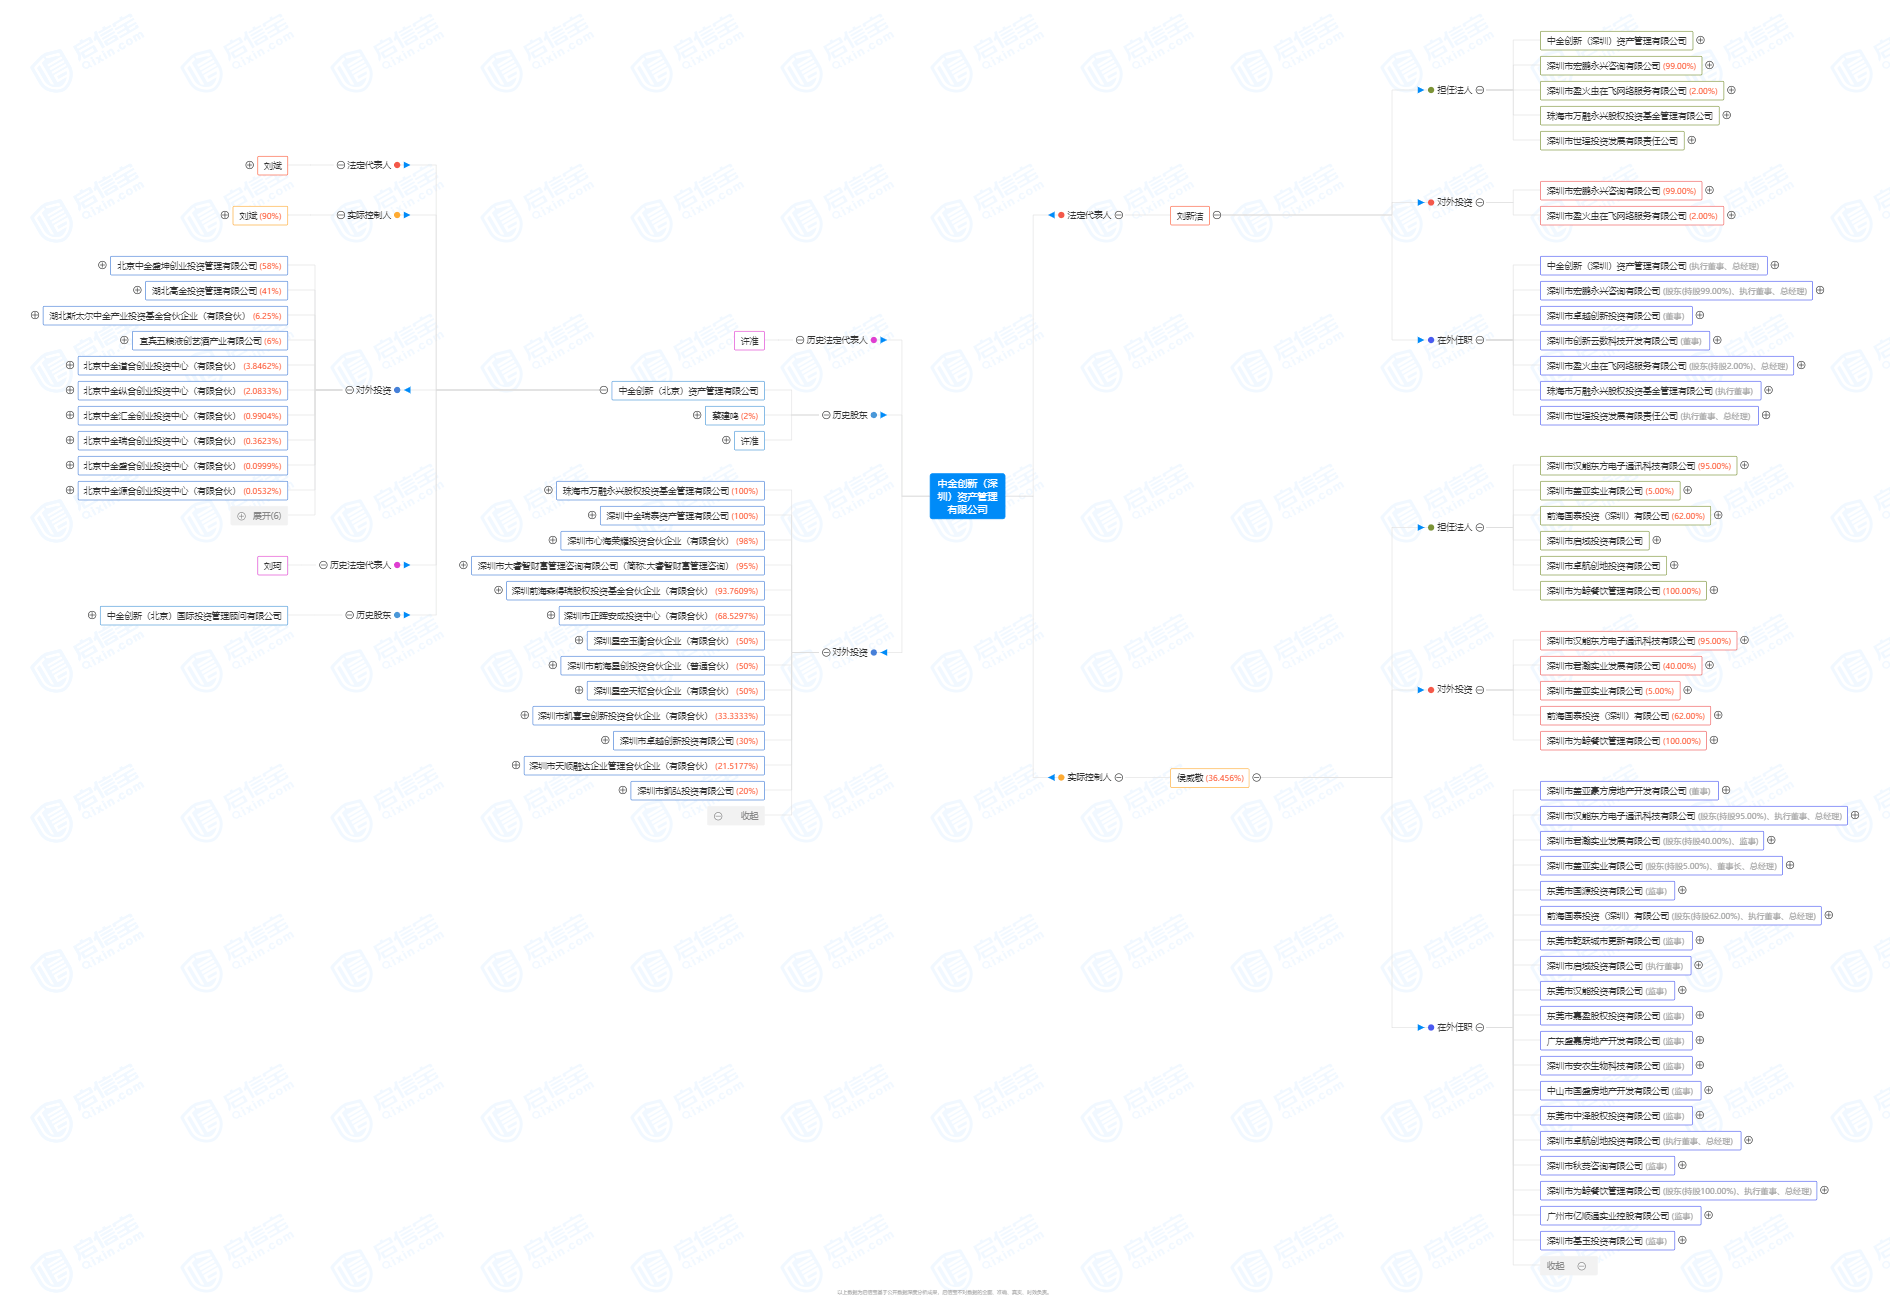This screenshot has height=1306, width=1890.
Task: Open 深圳市心海荣耀投资合伙企业 (98%) node
Action: [x=663, y=540]
